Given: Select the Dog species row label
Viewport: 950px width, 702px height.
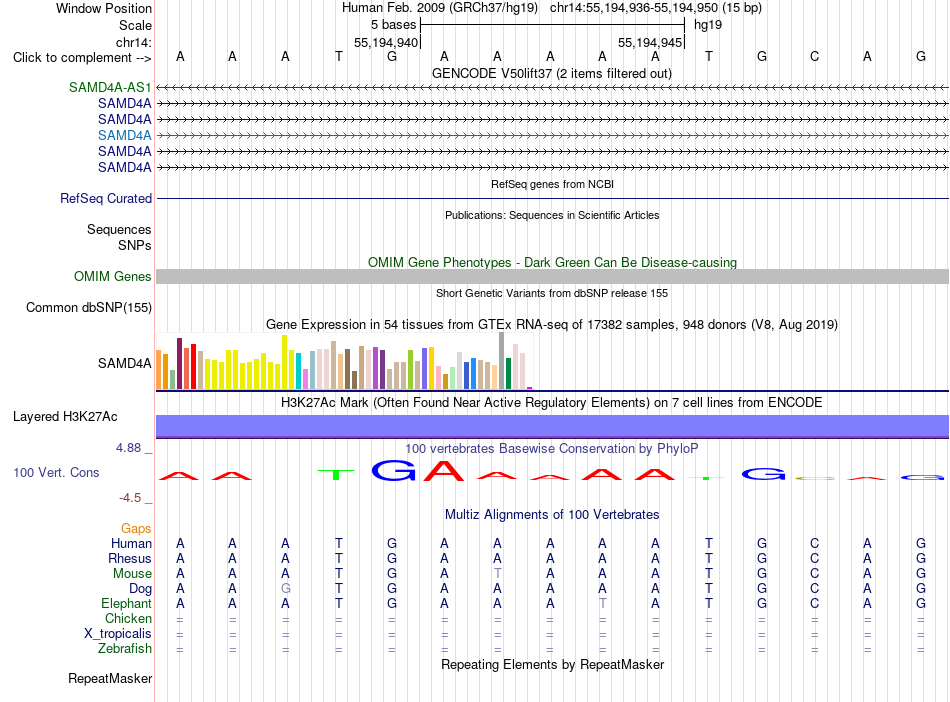Looking at the screenshot, I should [x=140, y=589].
